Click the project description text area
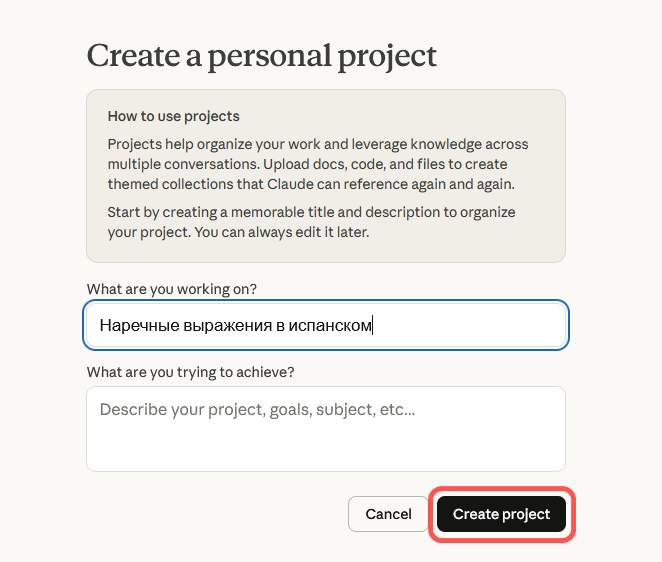Screen dimensions: 662x562 [326, 428]
